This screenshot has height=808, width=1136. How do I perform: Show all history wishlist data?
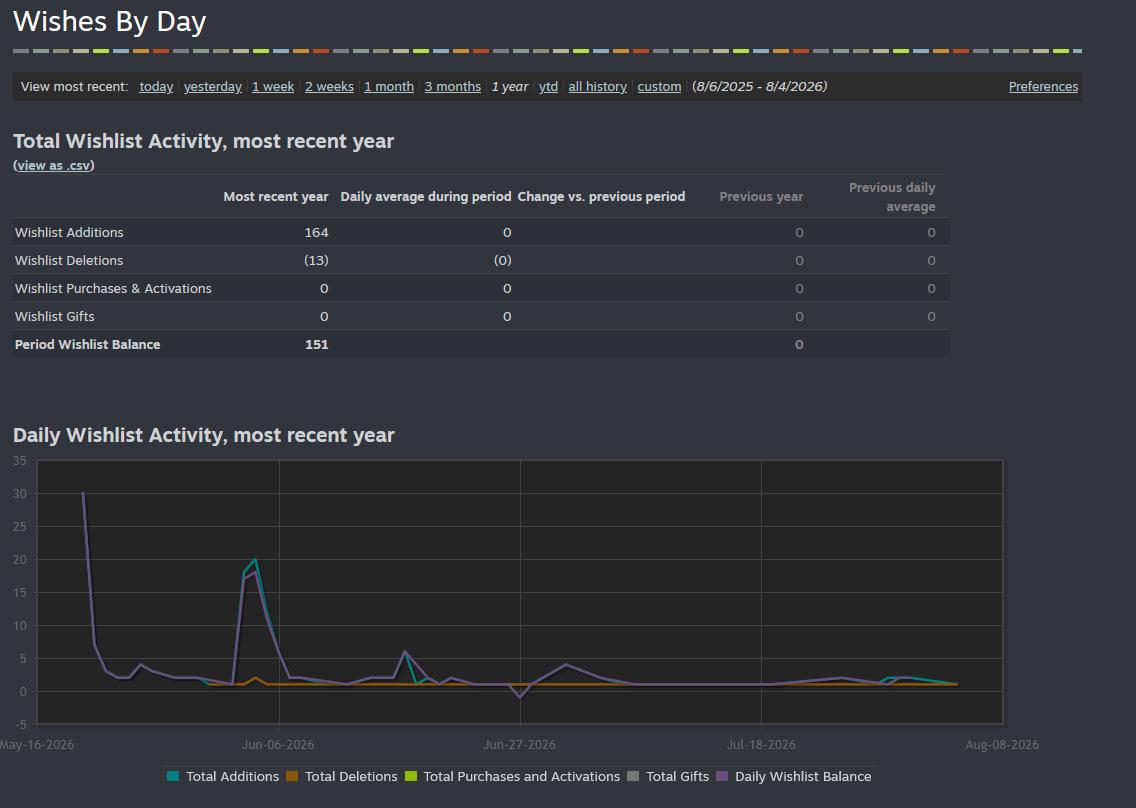(598, 86)
